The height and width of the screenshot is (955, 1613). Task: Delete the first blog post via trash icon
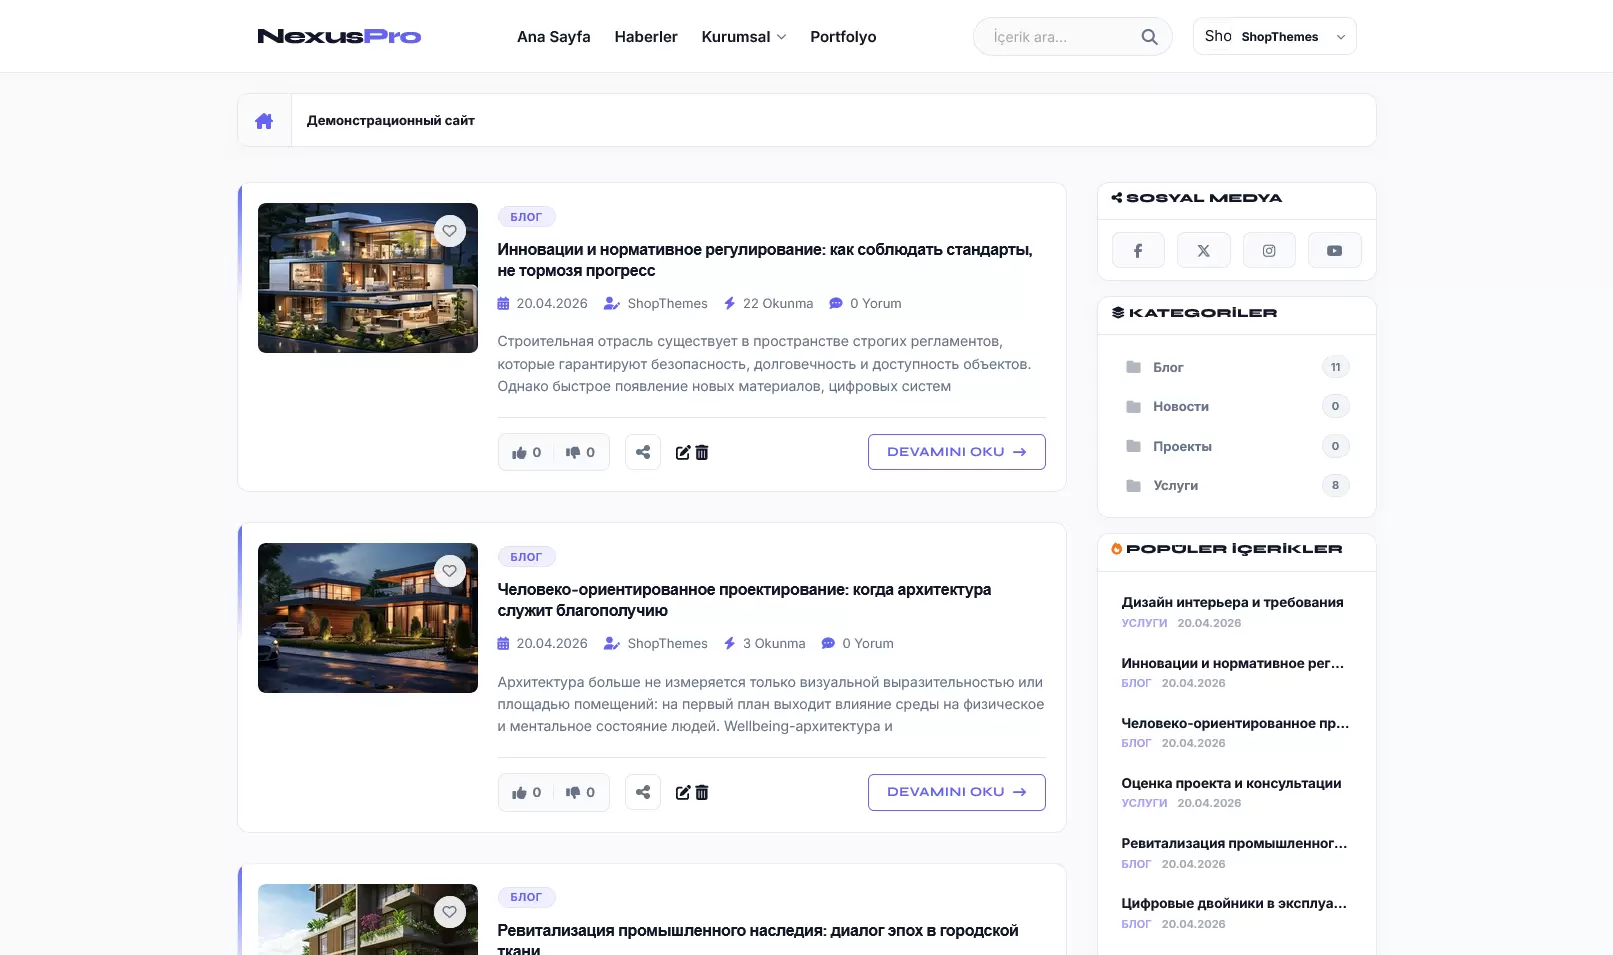click(x=702, y=453)
